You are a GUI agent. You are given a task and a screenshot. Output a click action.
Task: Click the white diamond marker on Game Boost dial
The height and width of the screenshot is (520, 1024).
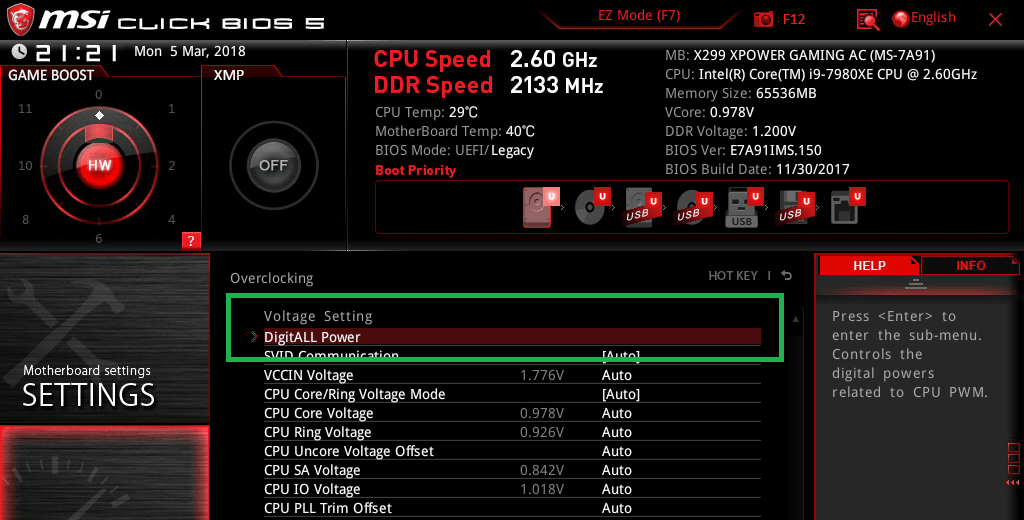(99, 116)
